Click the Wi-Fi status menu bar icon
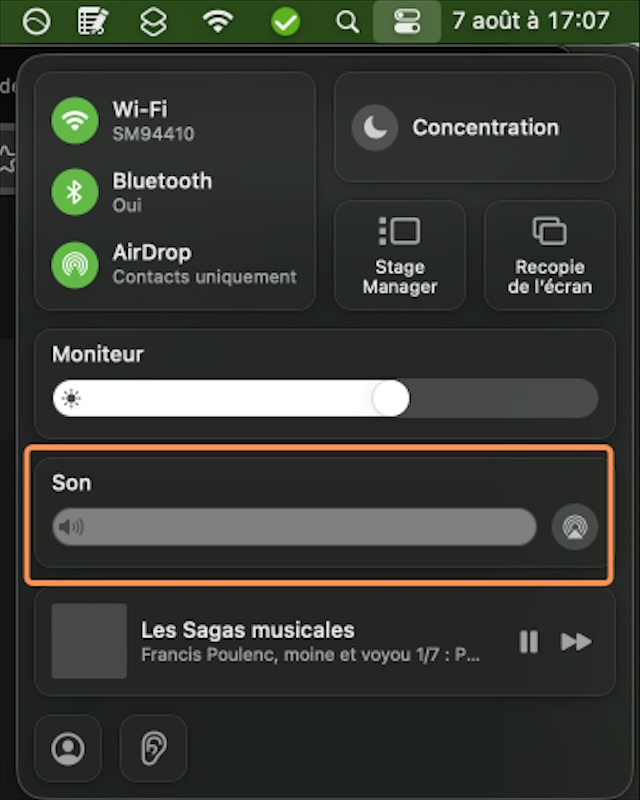The height and width of the screenshot is (800, 640). tap(217, 22)
